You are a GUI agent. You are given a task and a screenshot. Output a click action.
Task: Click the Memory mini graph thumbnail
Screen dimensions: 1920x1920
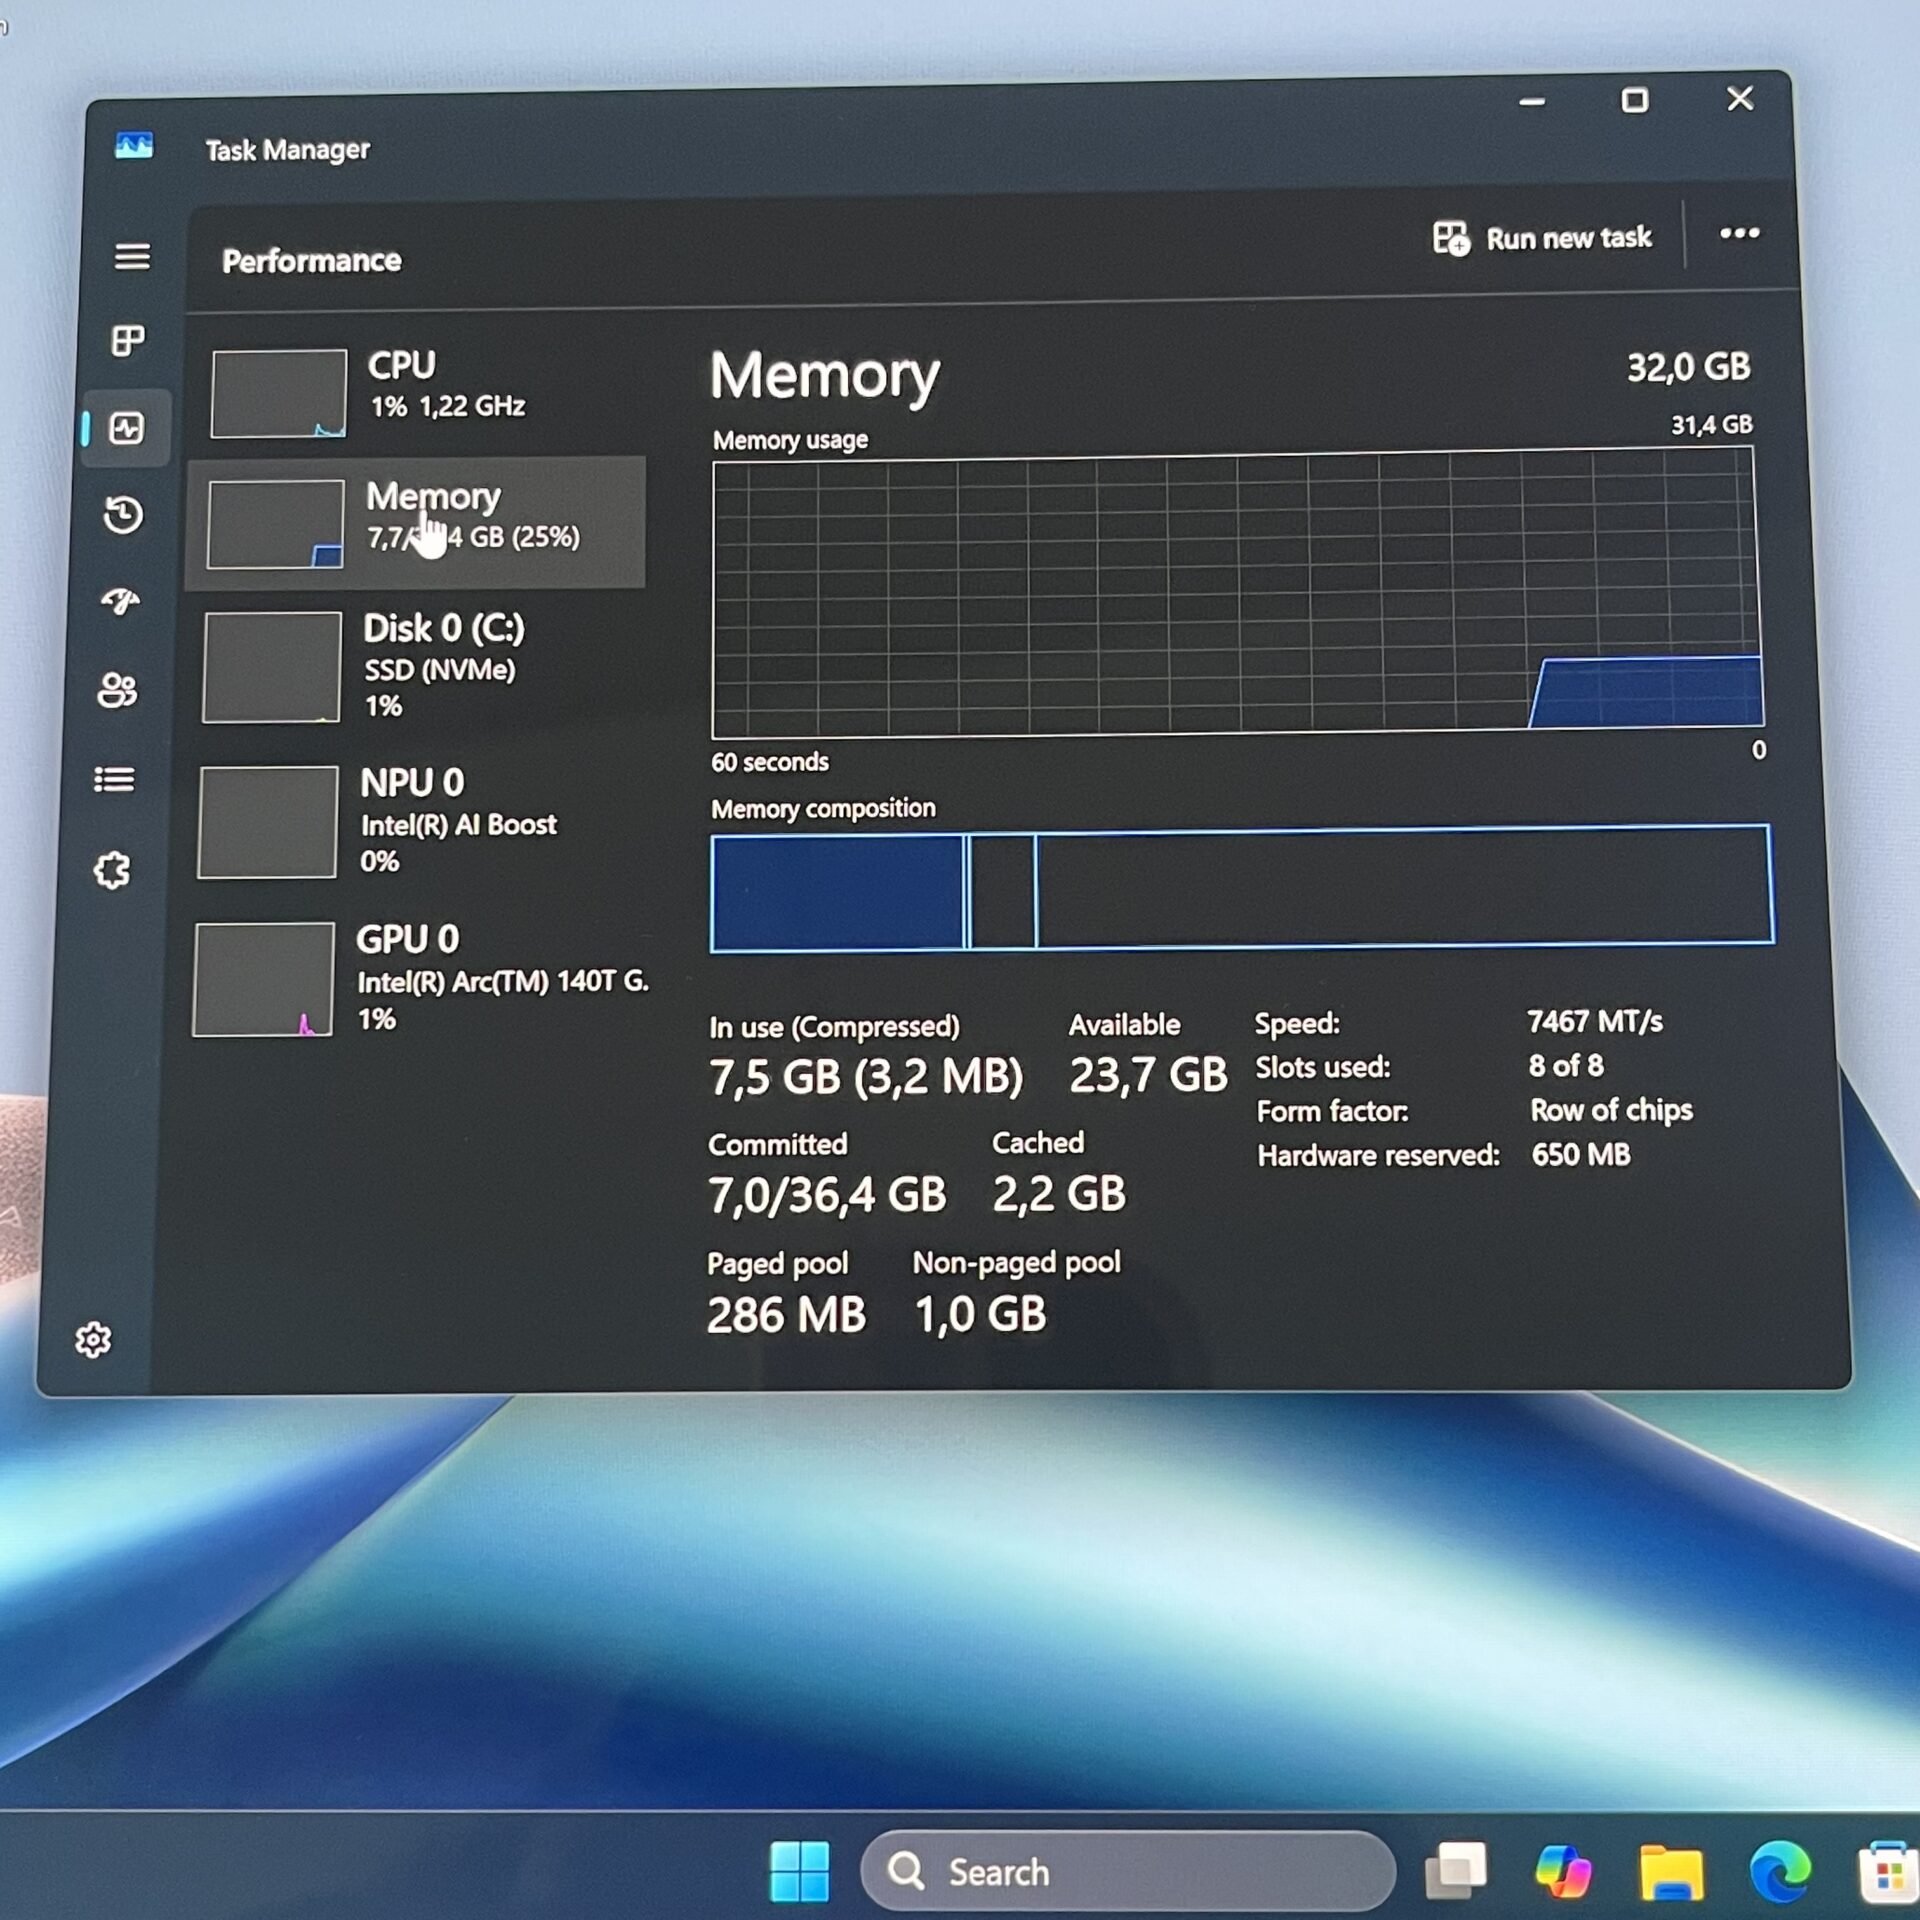pos(275,524)
